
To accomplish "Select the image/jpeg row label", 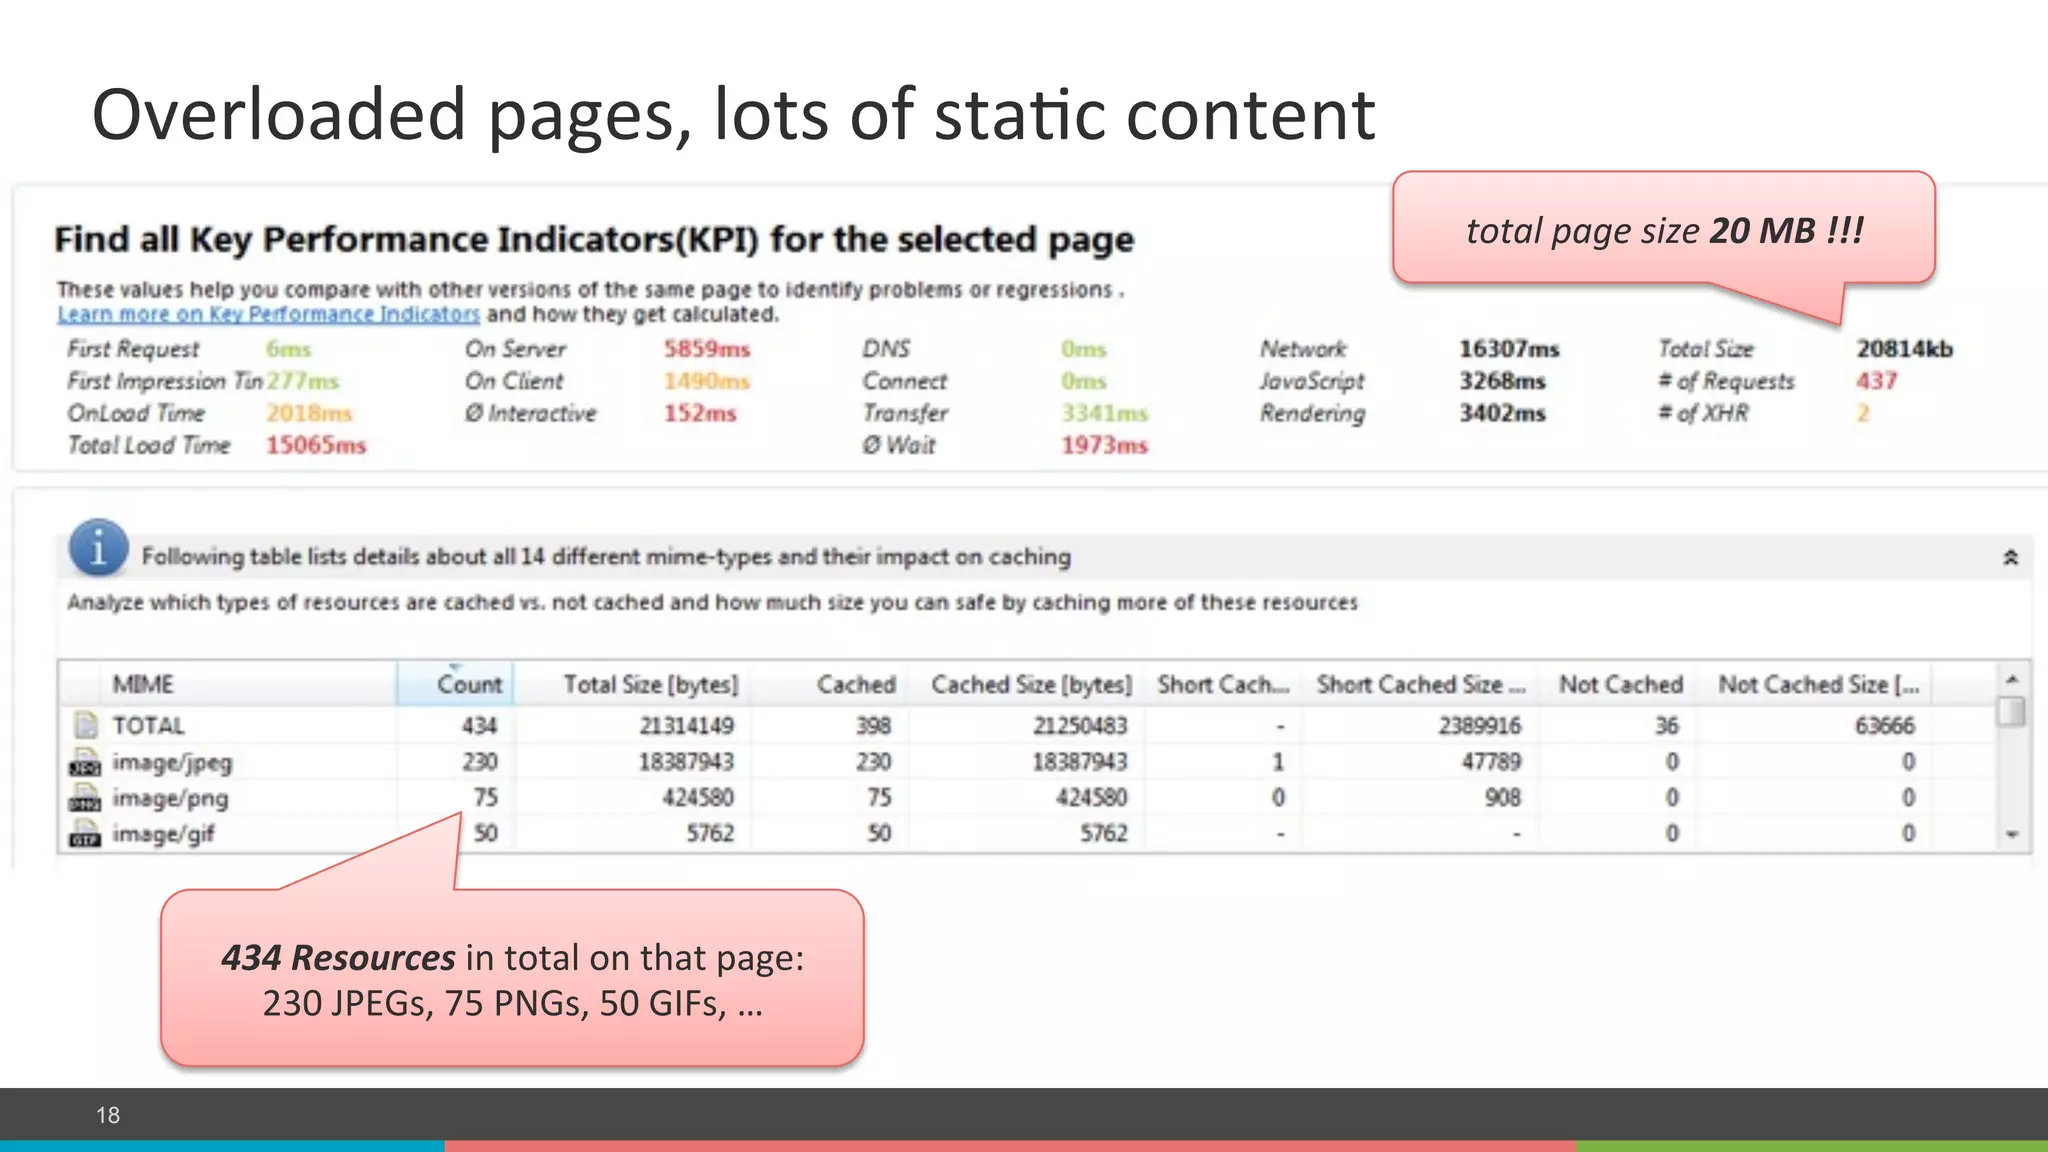I will [172, 763].
